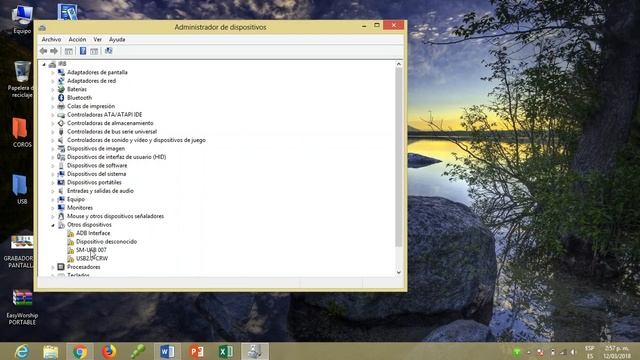Open Google Chrome from the taskbar
The height and width of the screenshot is (360, 640).
pyautogui.click(x=80, y=351)
